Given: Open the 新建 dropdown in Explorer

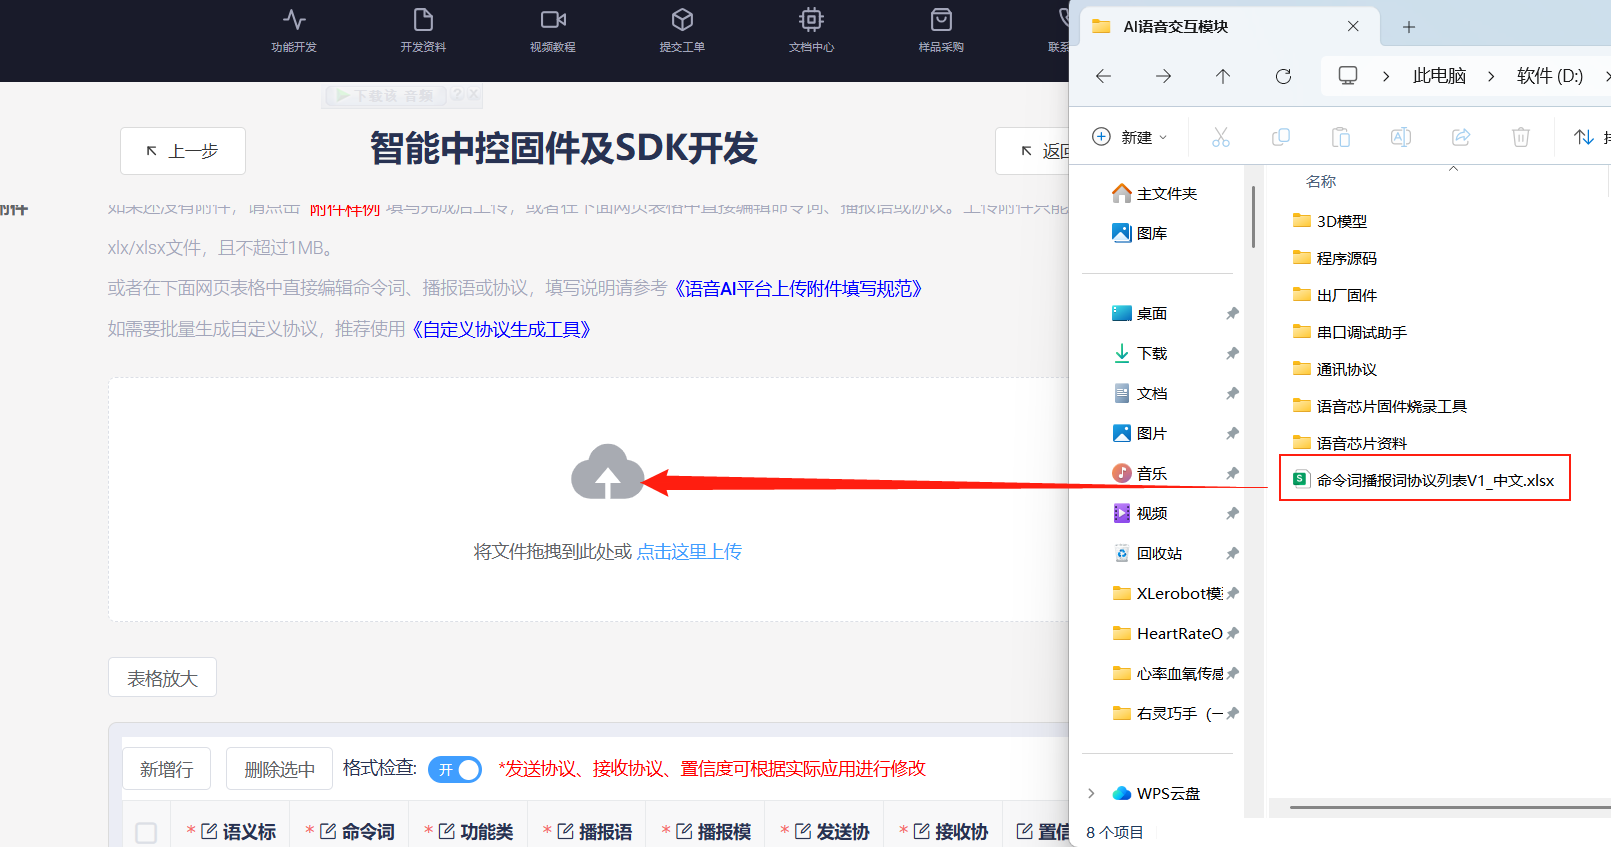Looking at the screenshot, I should pyautogui.click(x=1130, y=137).
